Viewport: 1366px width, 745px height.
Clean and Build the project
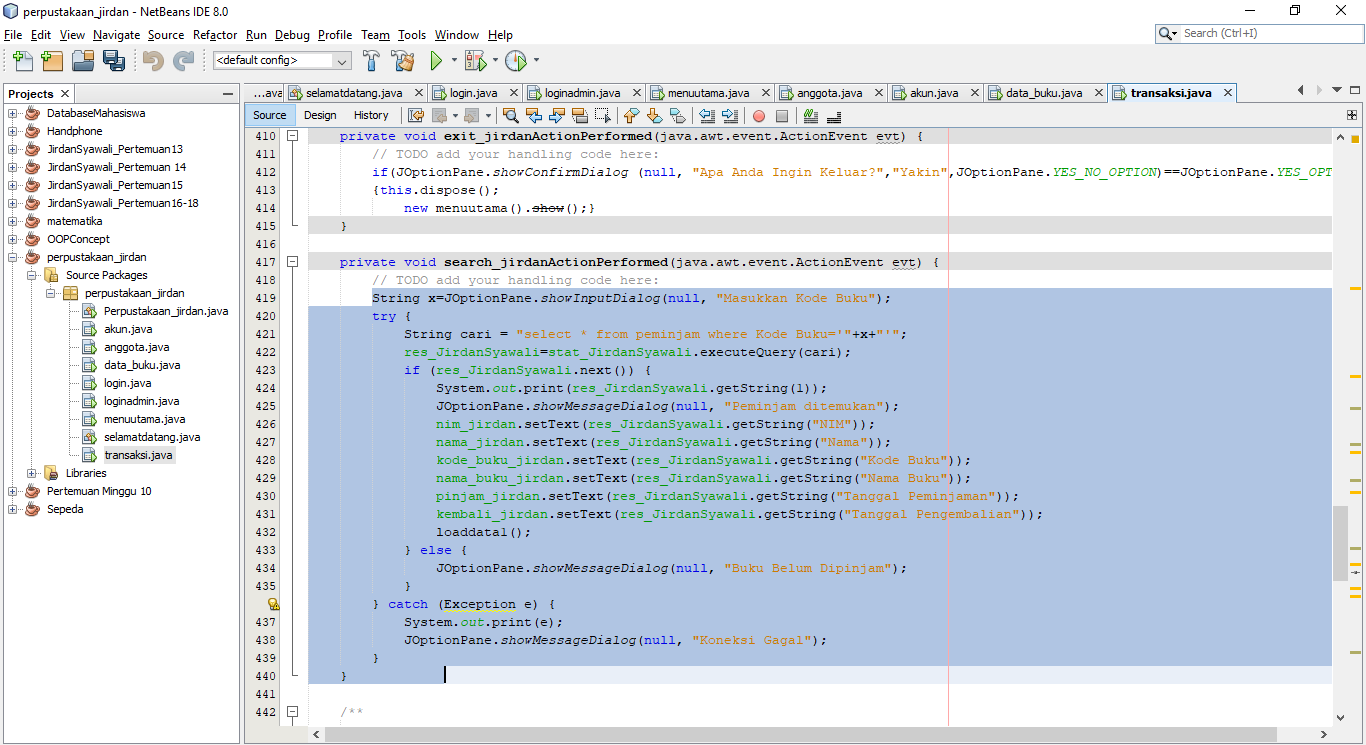click(x=402, y=62)
